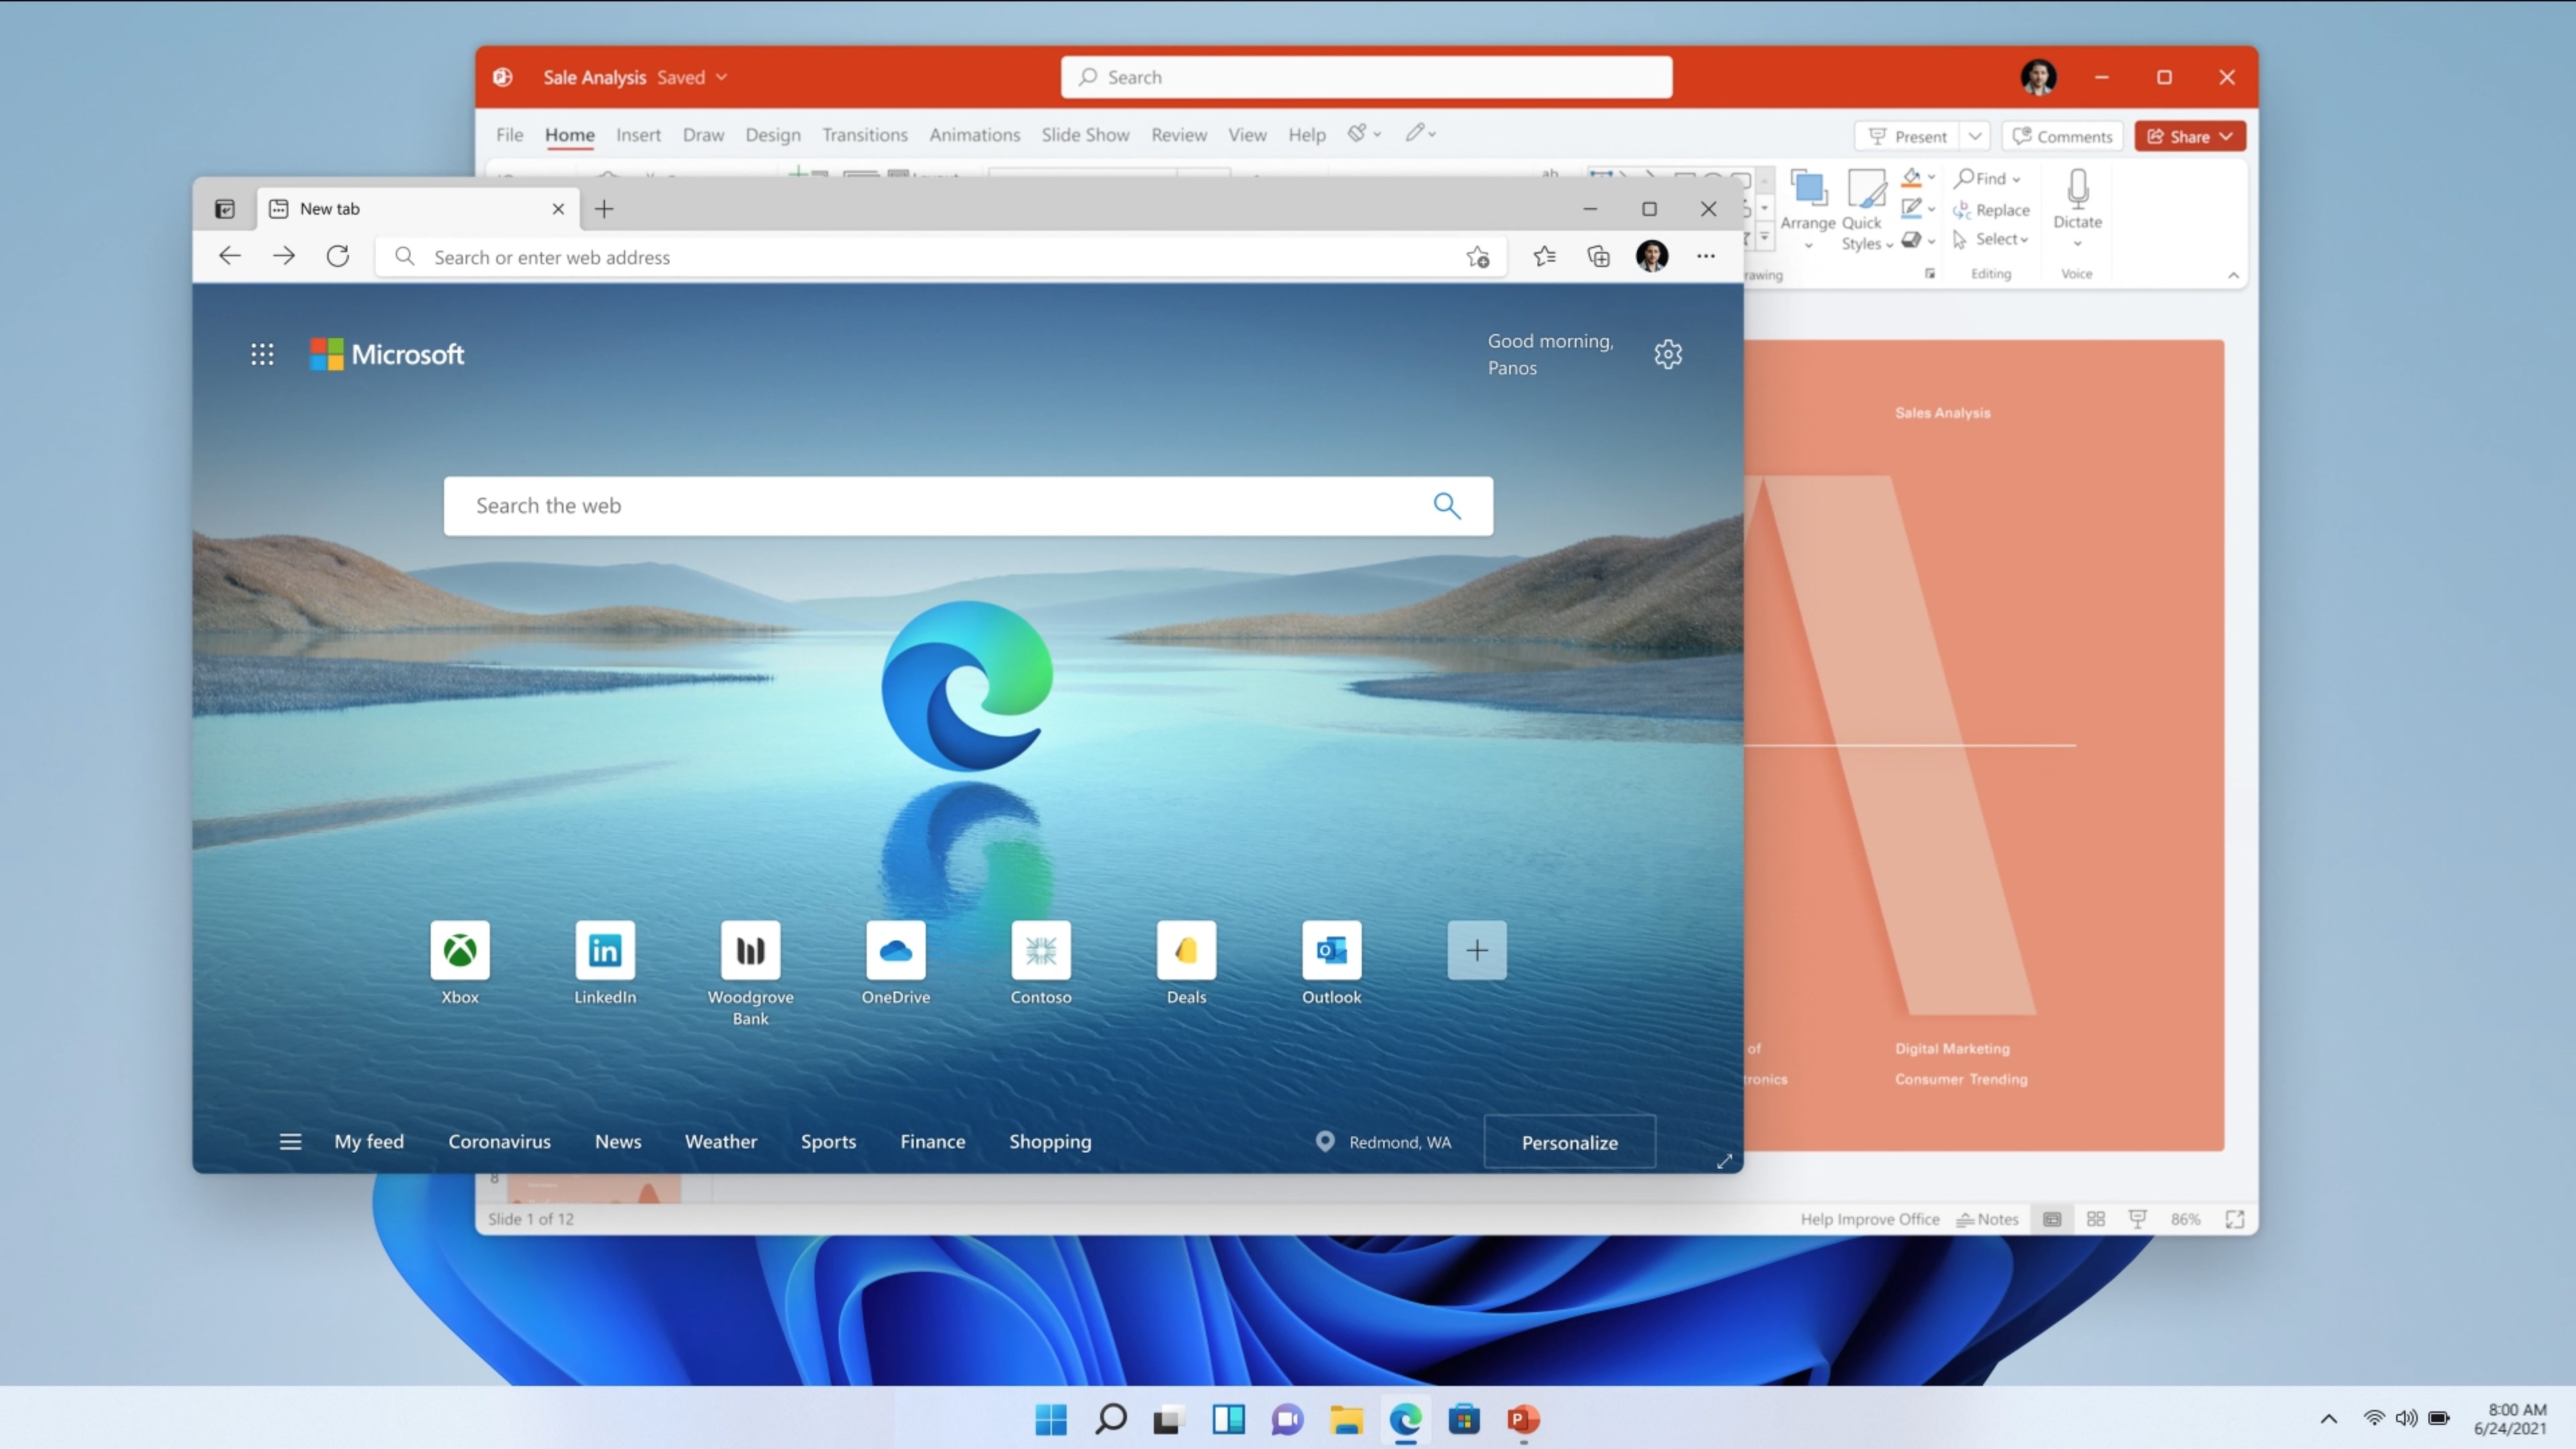Click the Edge back arrow
The image size is (2576, 1449).
pos(230,256)
